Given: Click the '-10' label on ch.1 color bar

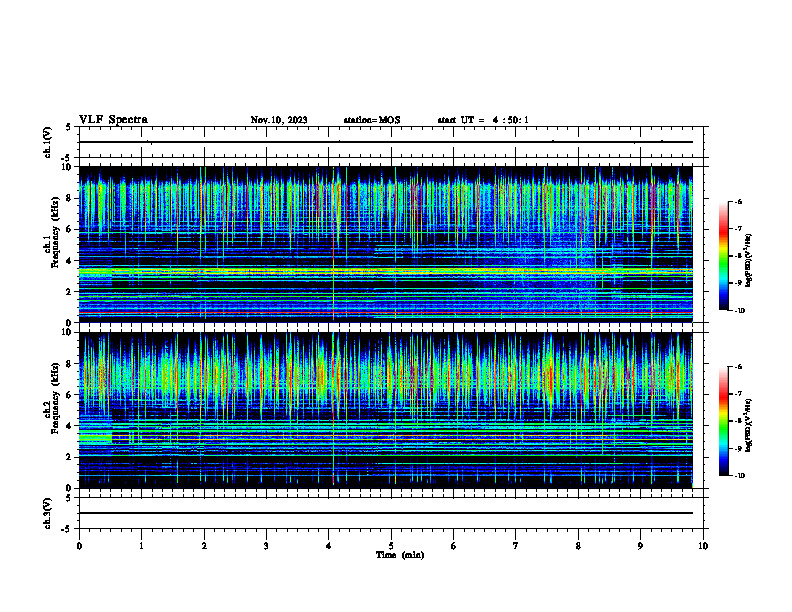Looking at the screenshot, I should pyautogui.click(x=739, y=311).
